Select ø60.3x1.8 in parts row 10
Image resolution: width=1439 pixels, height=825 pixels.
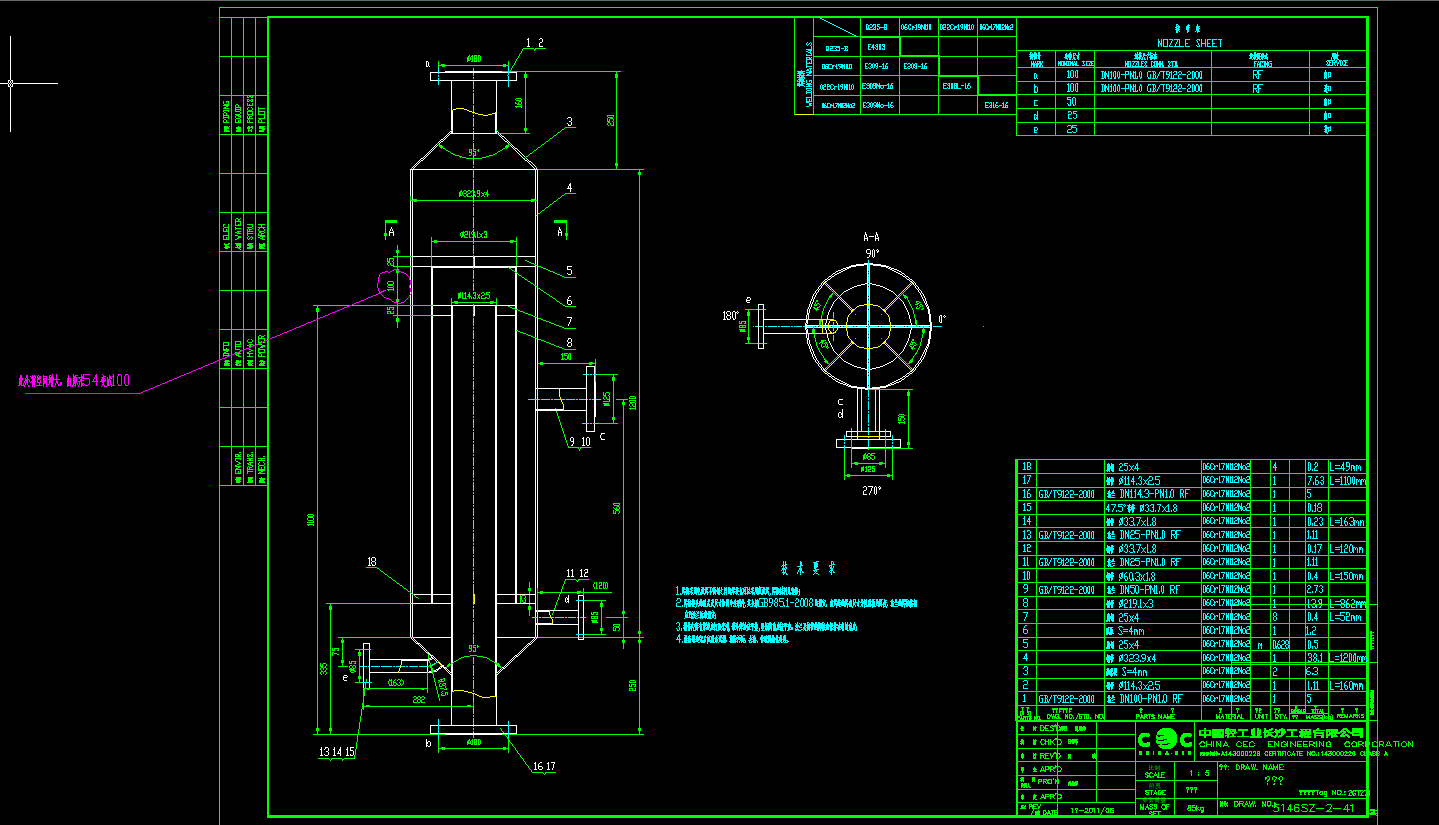pos(1138,576)
